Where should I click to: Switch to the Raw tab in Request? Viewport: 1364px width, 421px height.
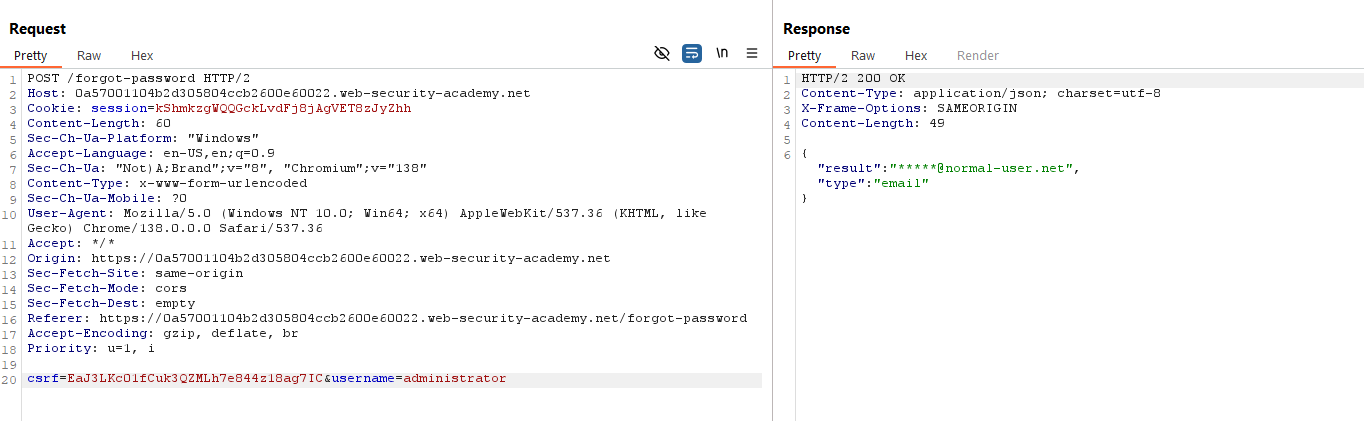pyautogui.click(x=89, y=56)
